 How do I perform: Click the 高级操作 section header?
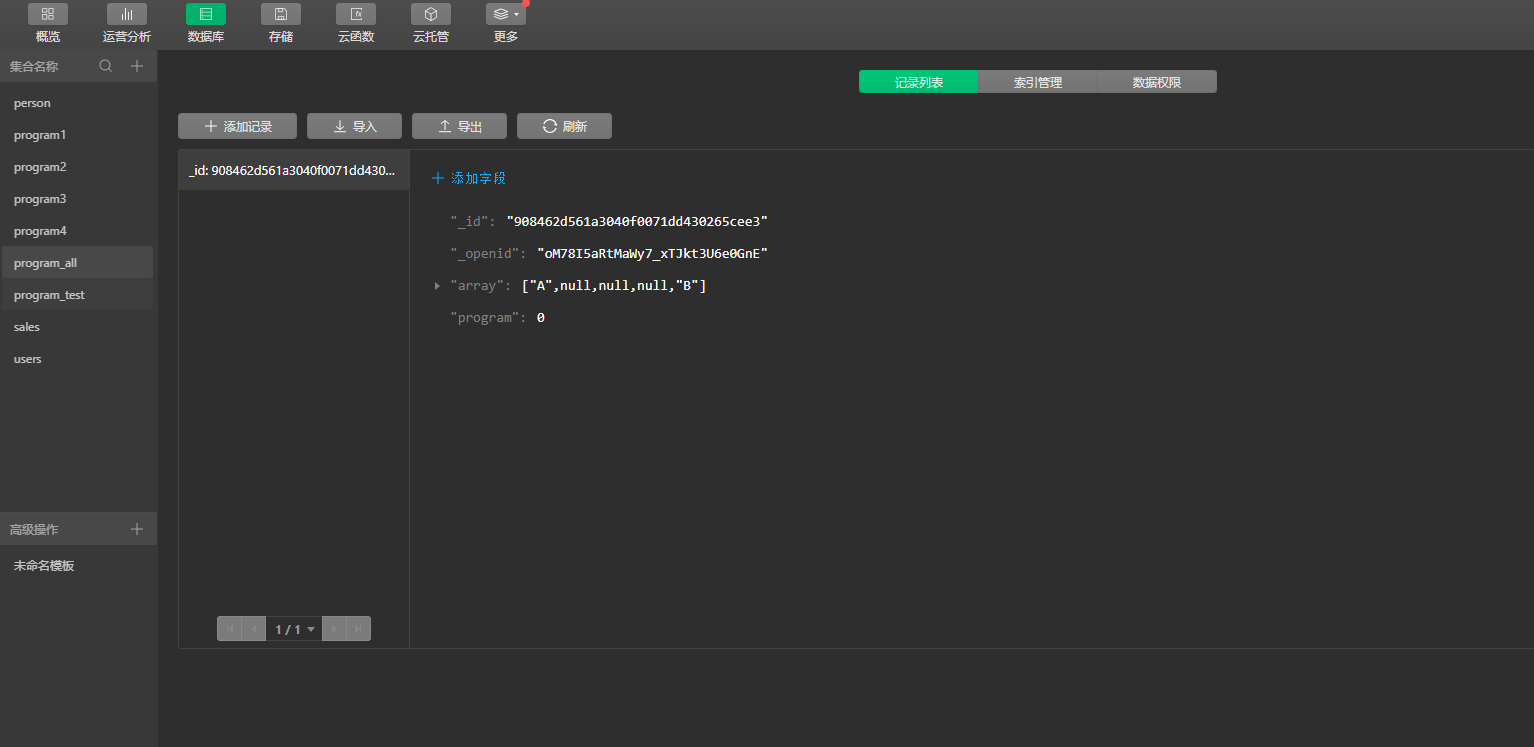pyautogui.click(x=34, y=529)
